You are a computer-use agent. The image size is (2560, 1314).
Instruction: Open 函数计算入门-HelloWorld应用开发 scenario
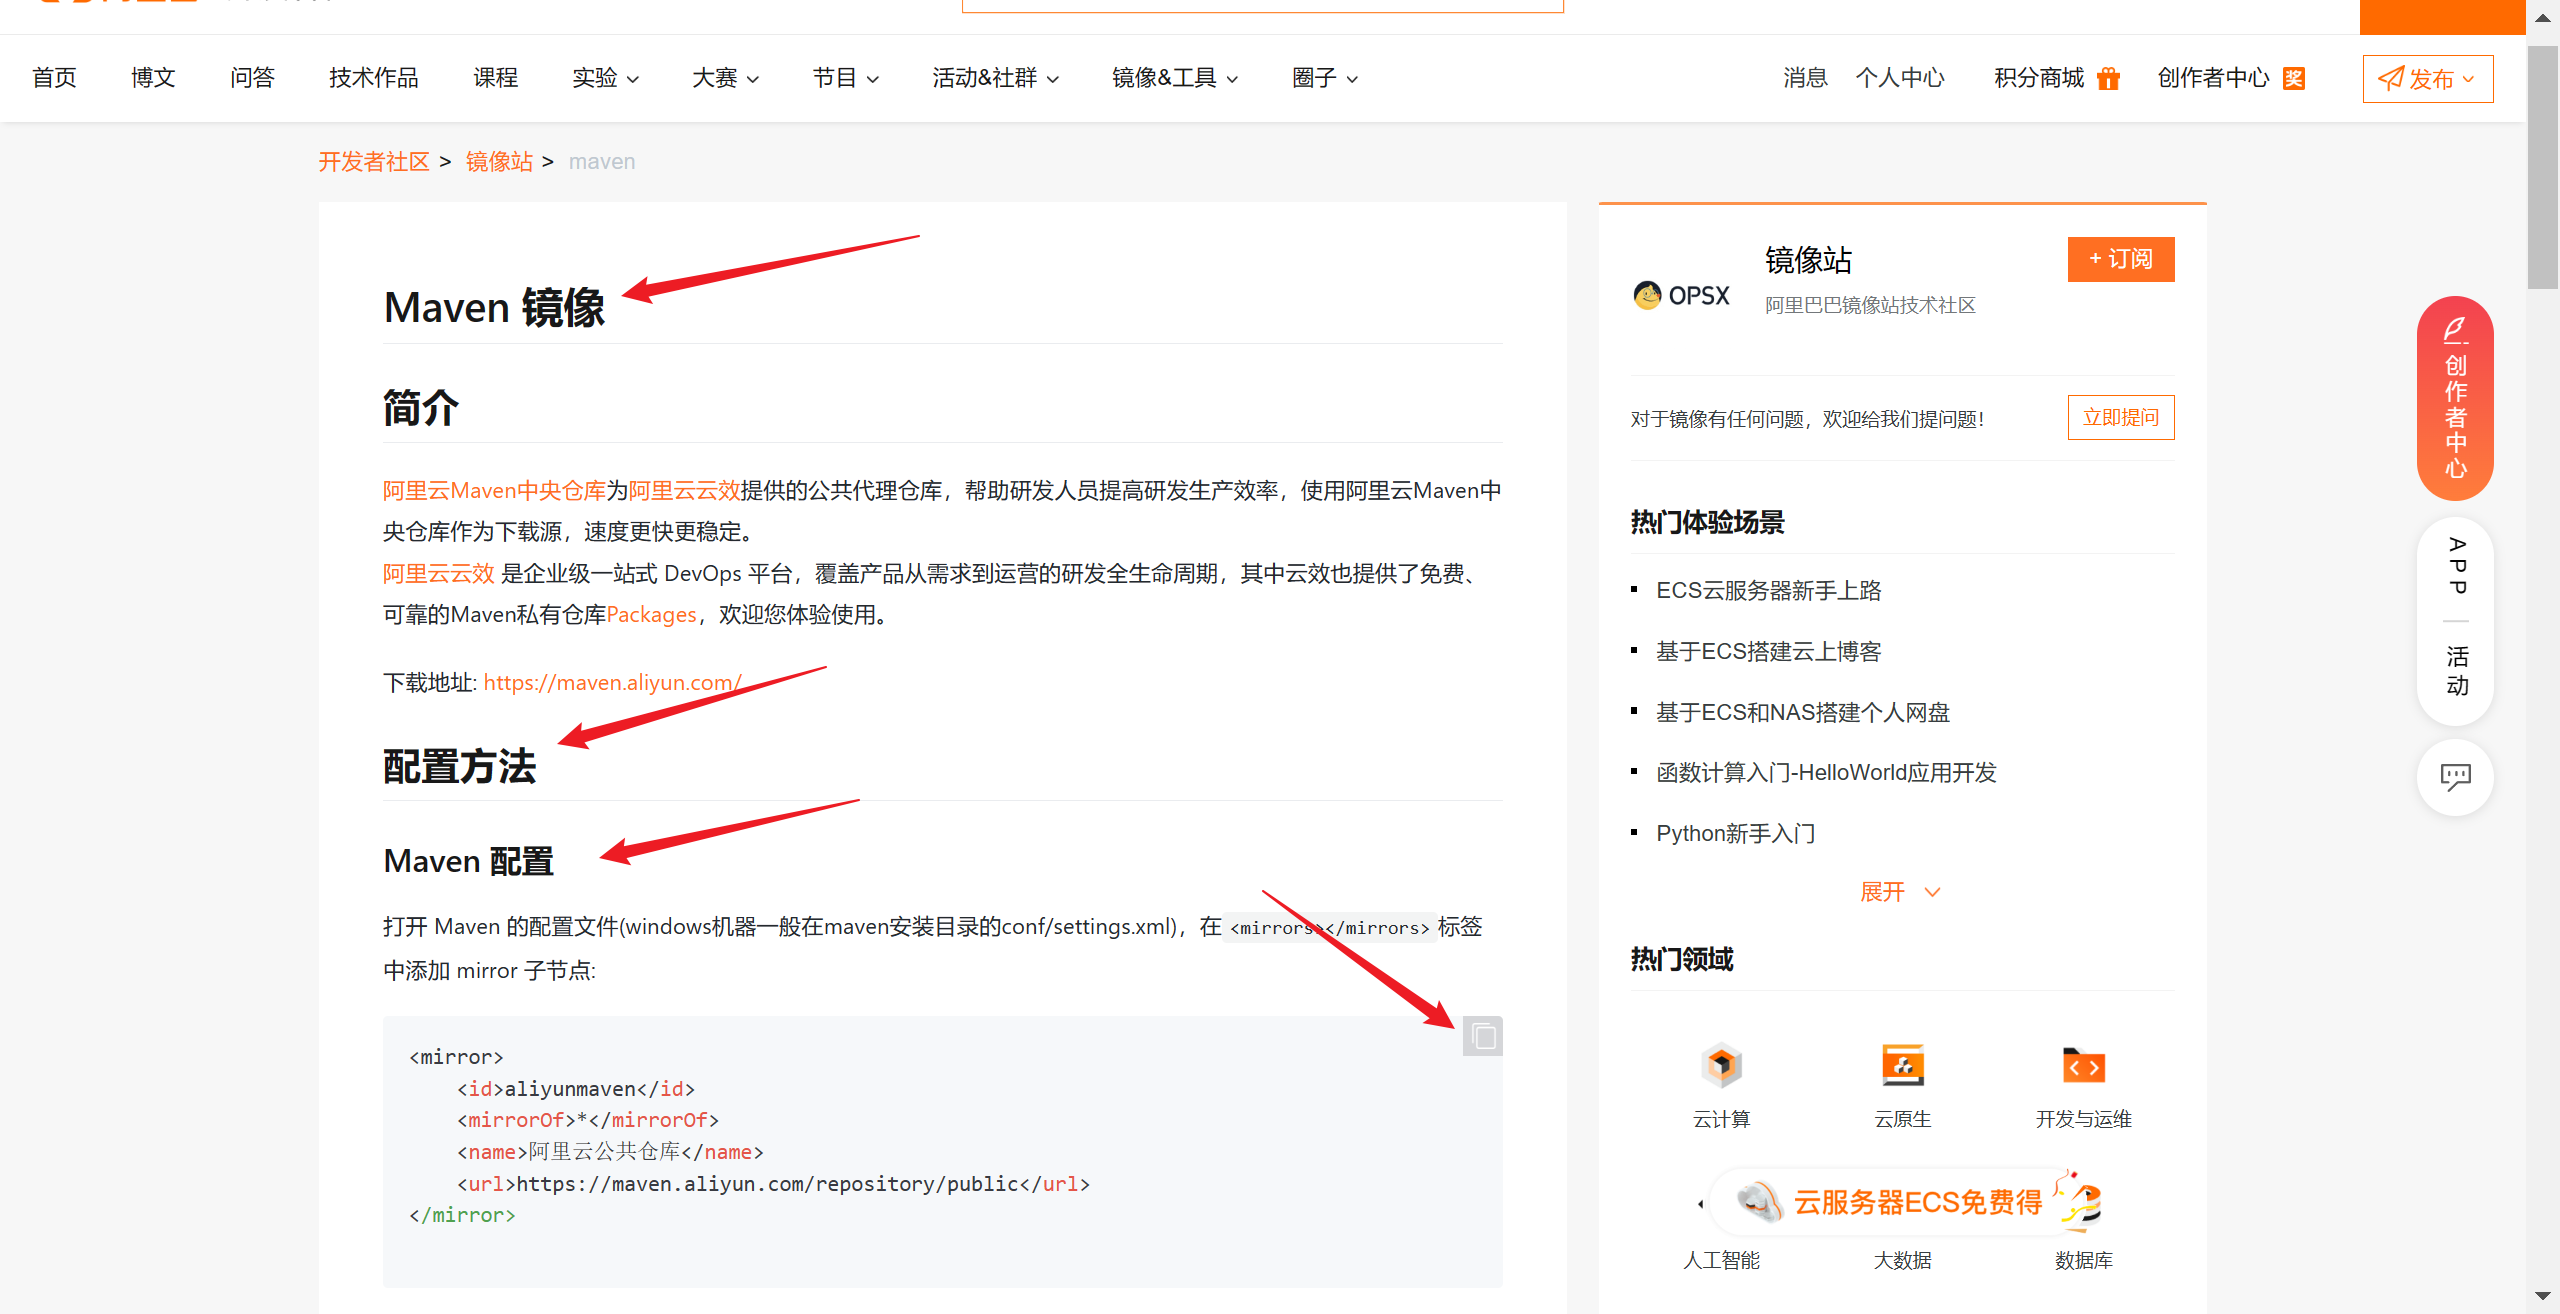[1826, 773]
